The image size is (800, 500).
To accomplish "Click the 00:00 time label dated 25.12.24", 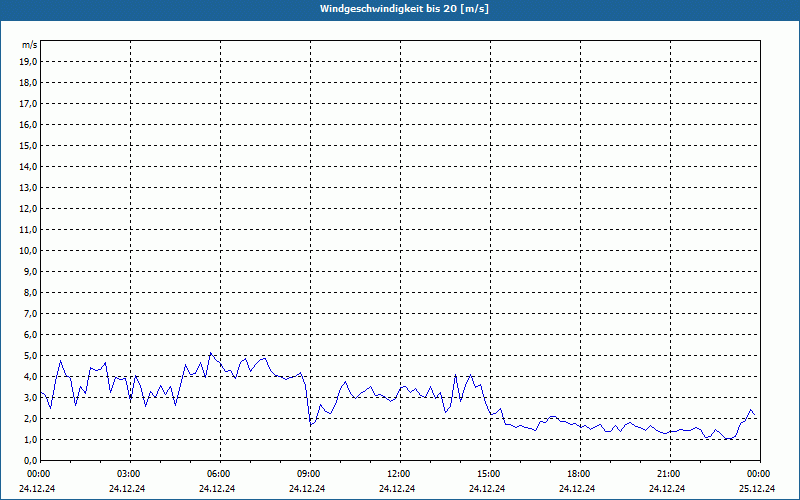I will (x=758, y=474).
